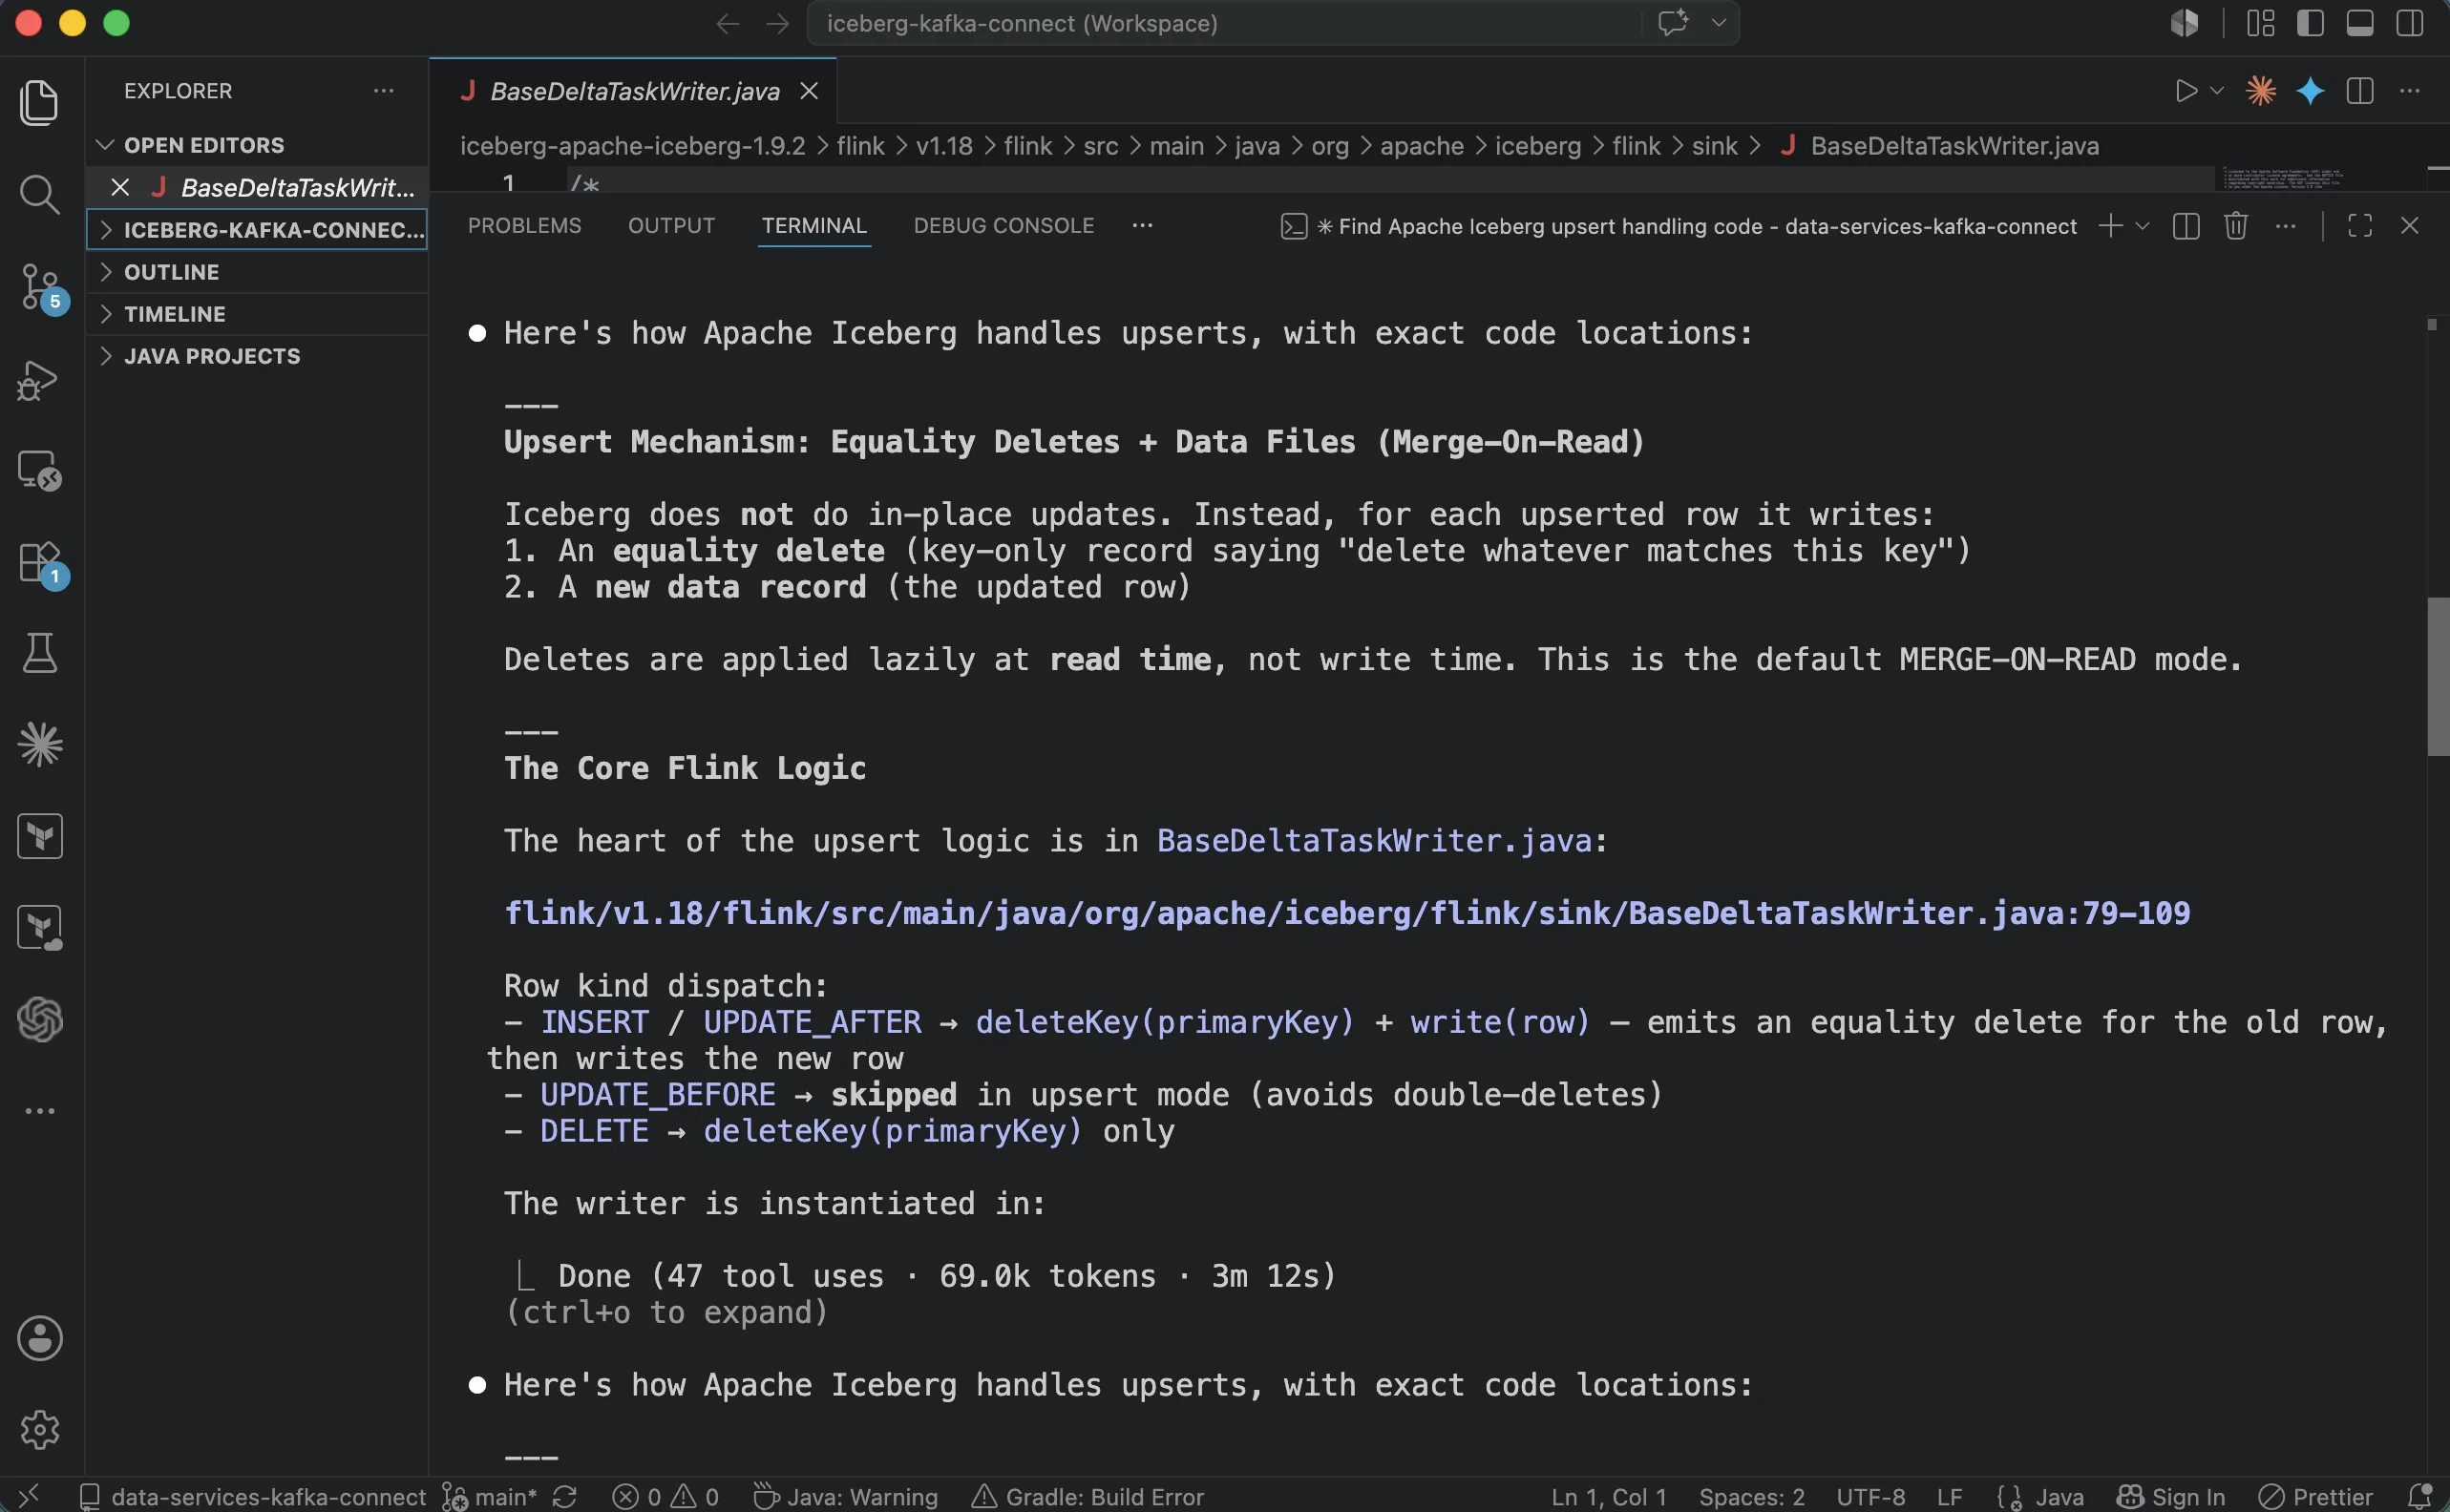Expand the ICEBERG-KAFKA-CONNEC... workspace folder
This screenshot has height=1512, width=2450.
click(257, 230)
